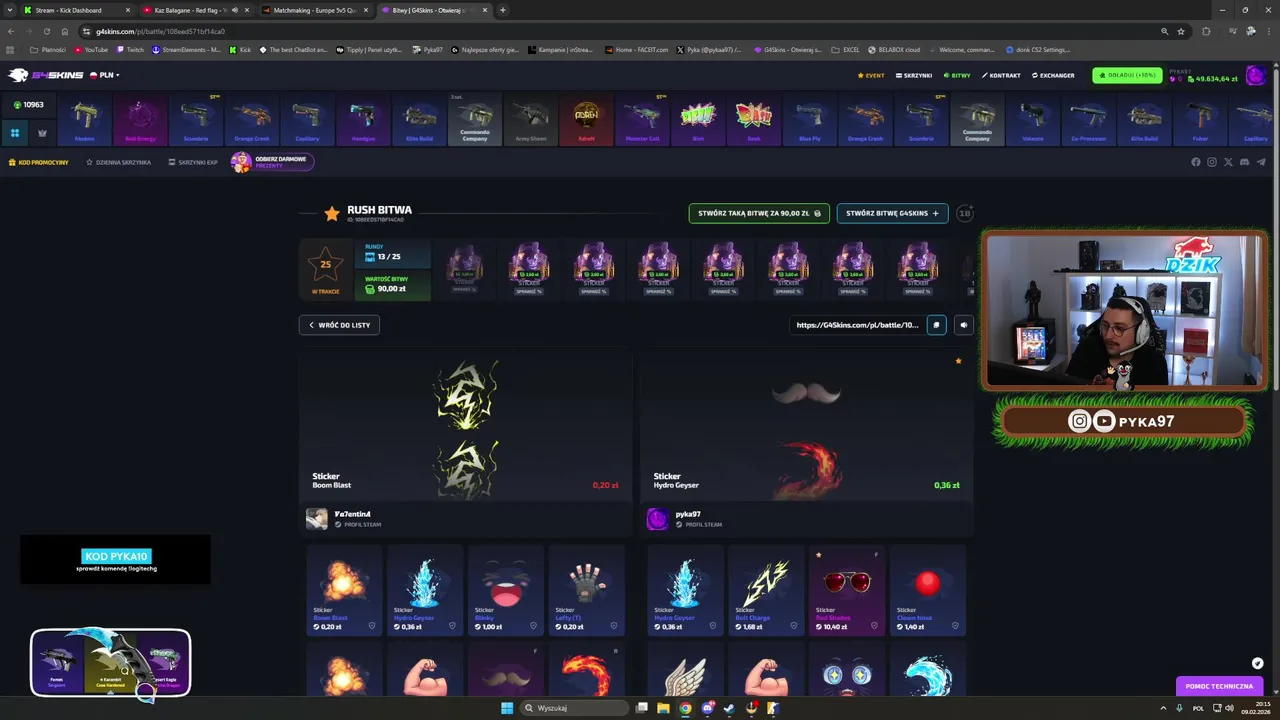Open DZIENNA SKRZYNKA link

tap(118, 162)
